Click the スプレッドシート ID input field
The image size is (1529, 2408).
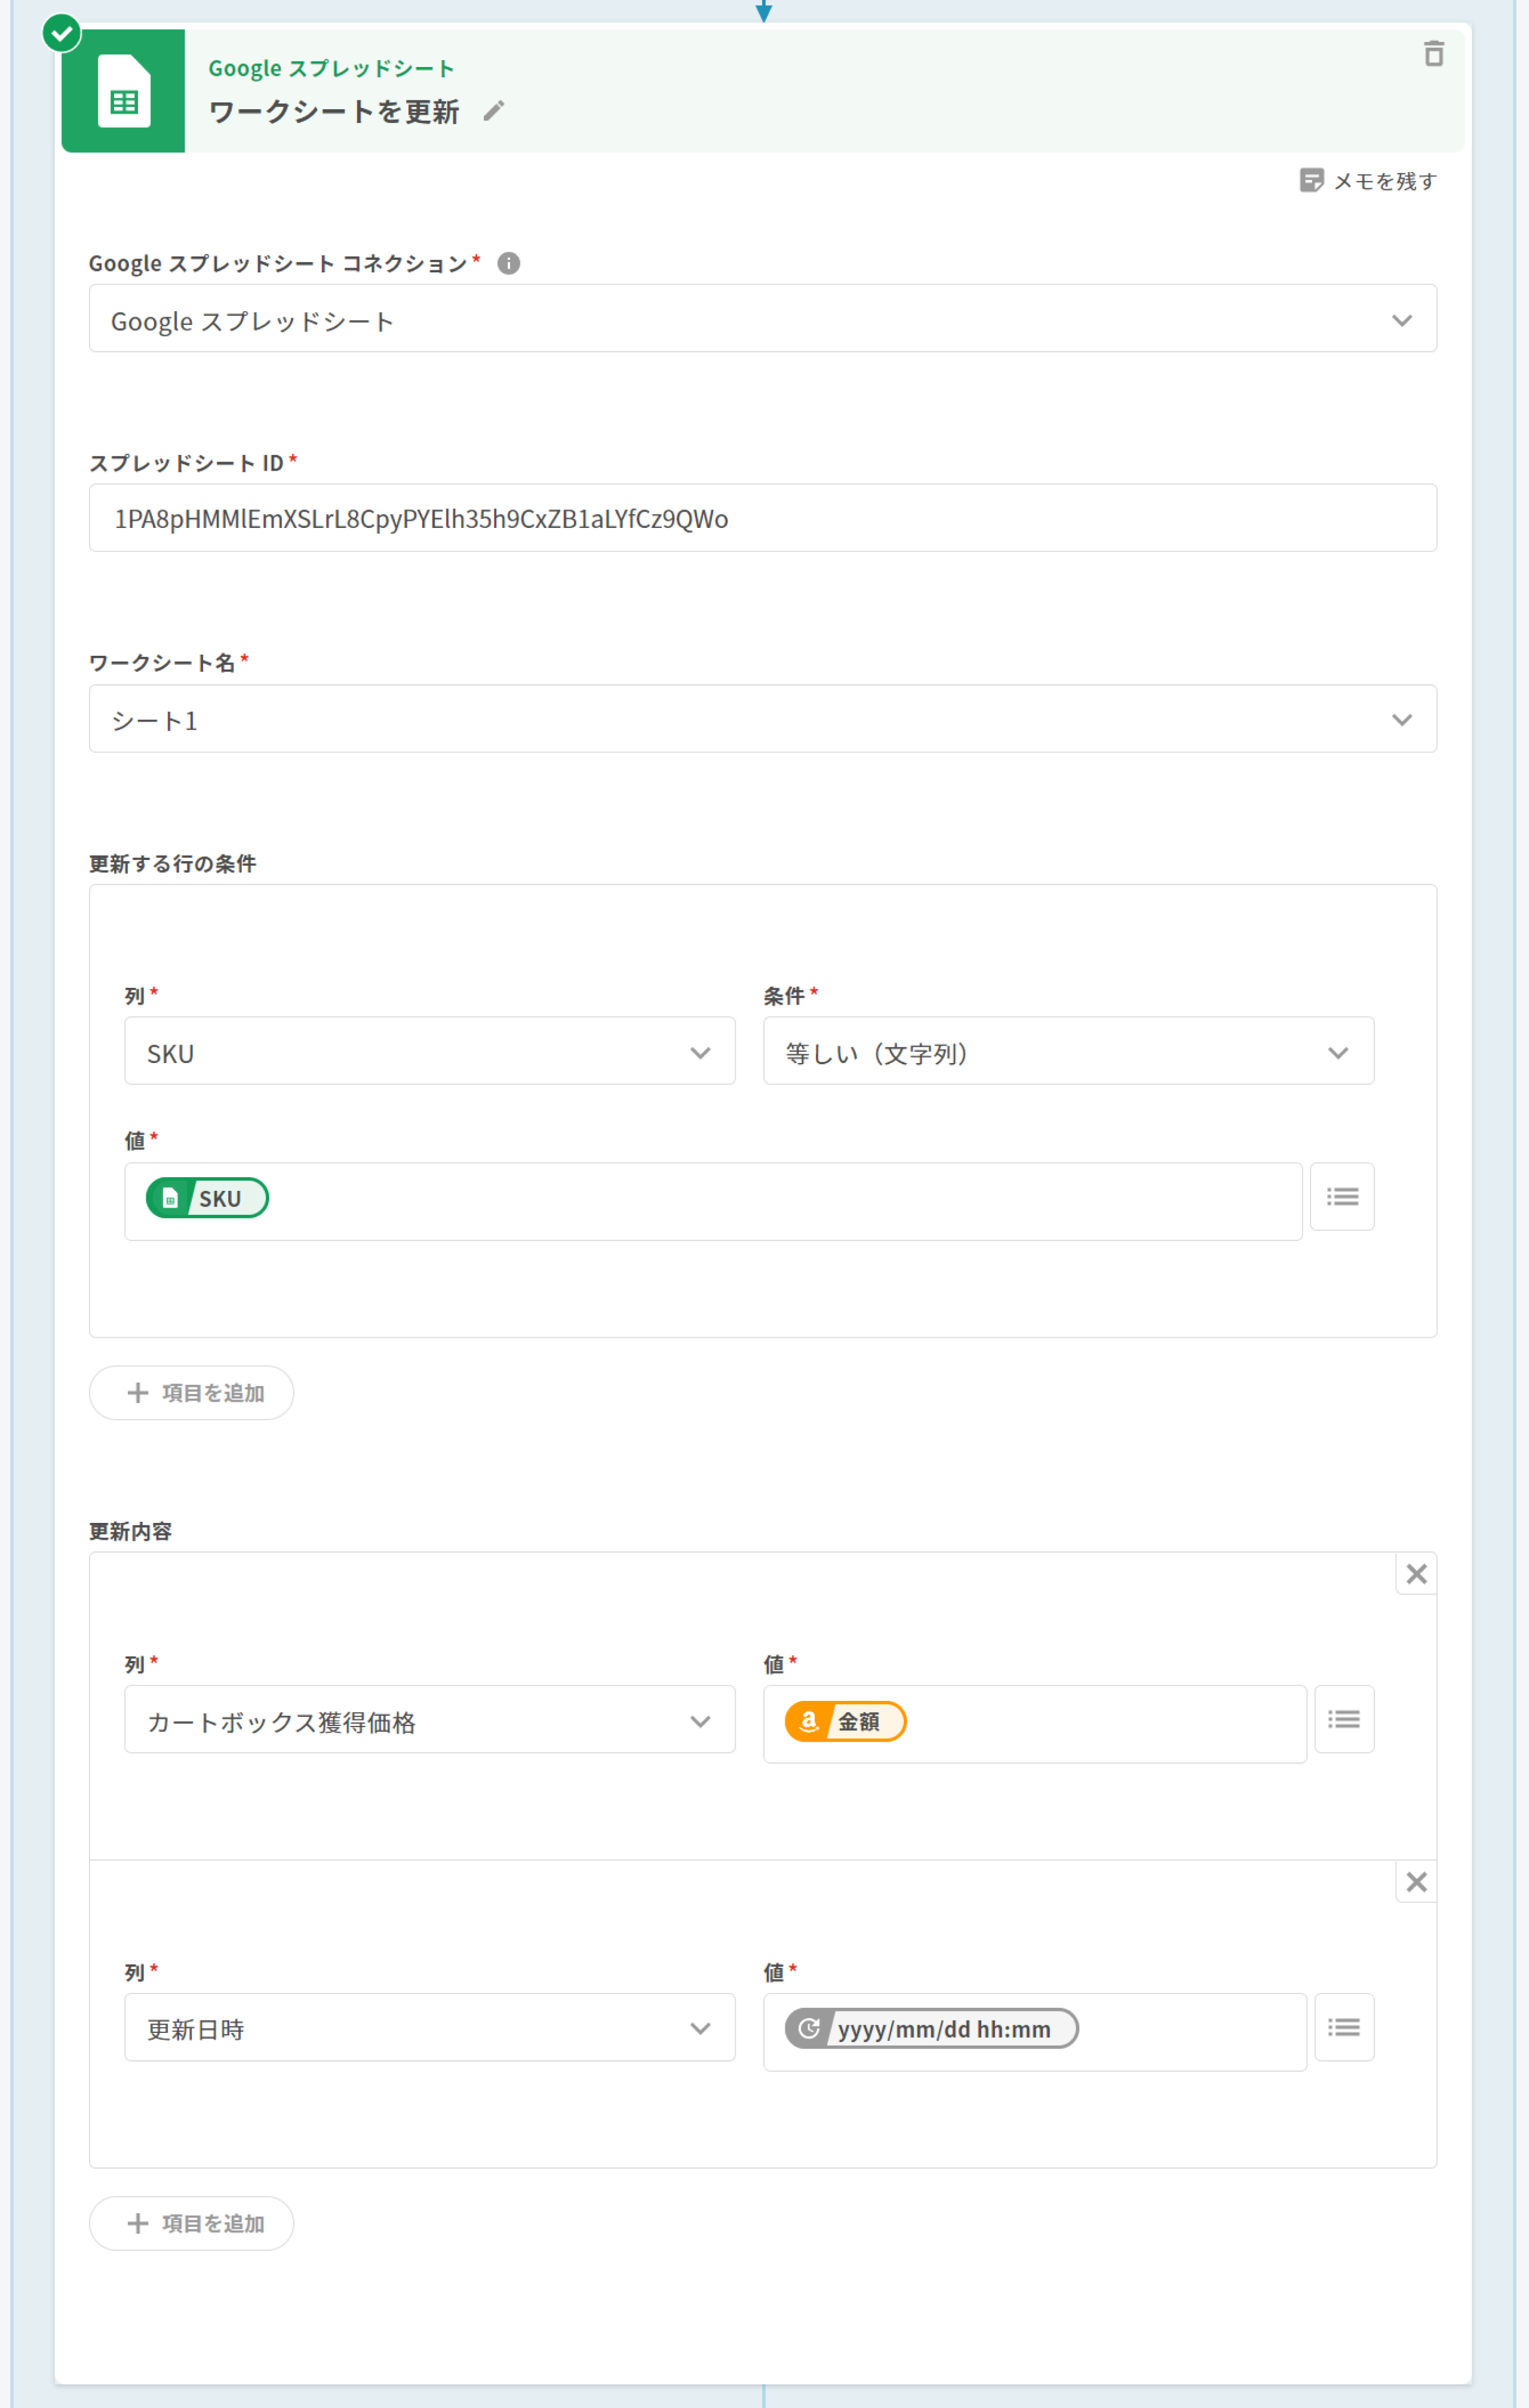[x=762, y=518]
